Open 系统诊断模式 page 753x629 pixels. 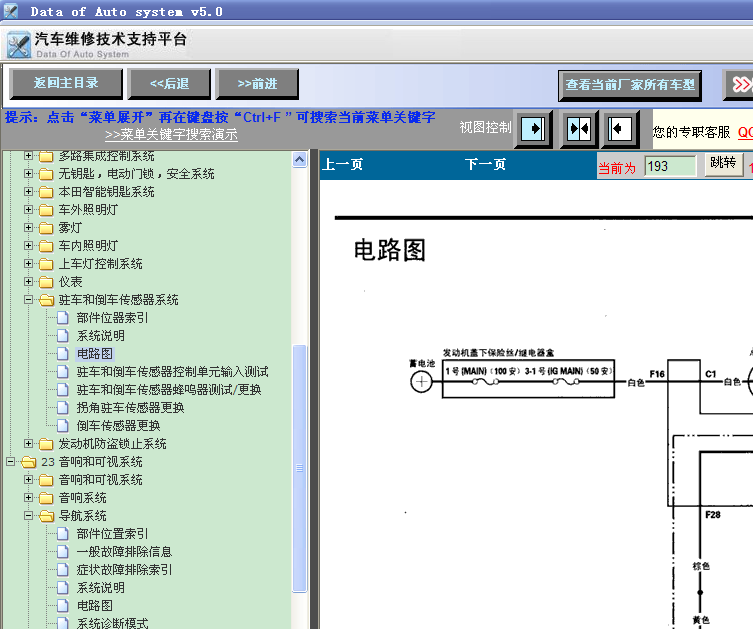(x=112, y=623)
